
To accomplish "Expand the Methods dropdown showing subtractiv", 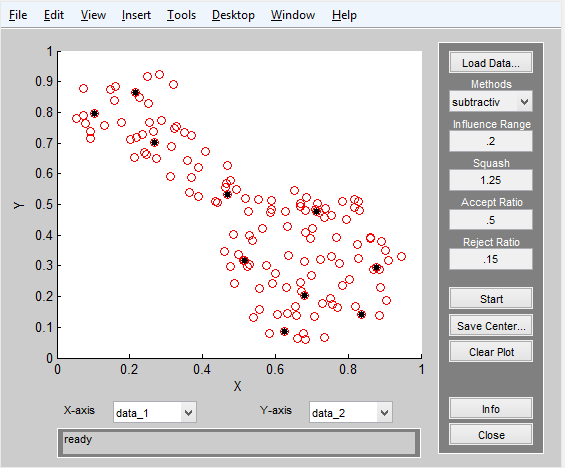I will pyautogui.click(x=491, y=102).
